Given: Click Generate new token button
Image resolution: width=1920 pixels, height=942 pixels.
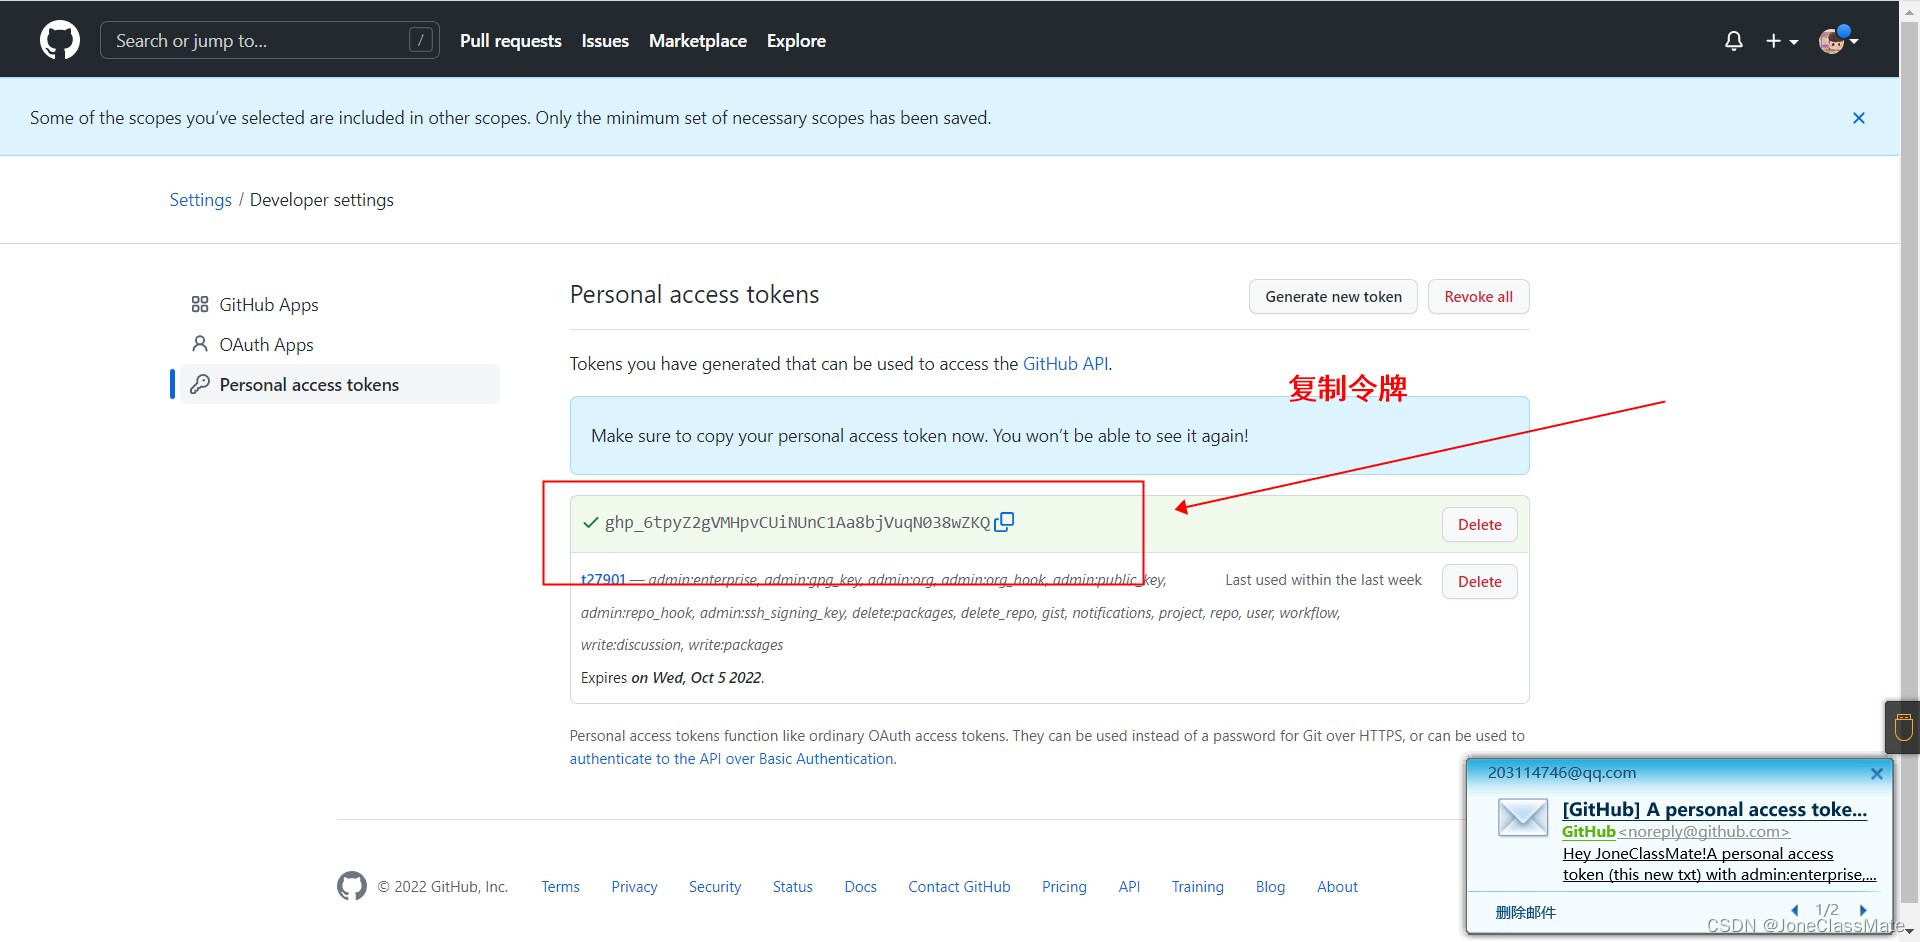Looking at the screenshot, I should pyautogui.click(x=1333, y=297).
